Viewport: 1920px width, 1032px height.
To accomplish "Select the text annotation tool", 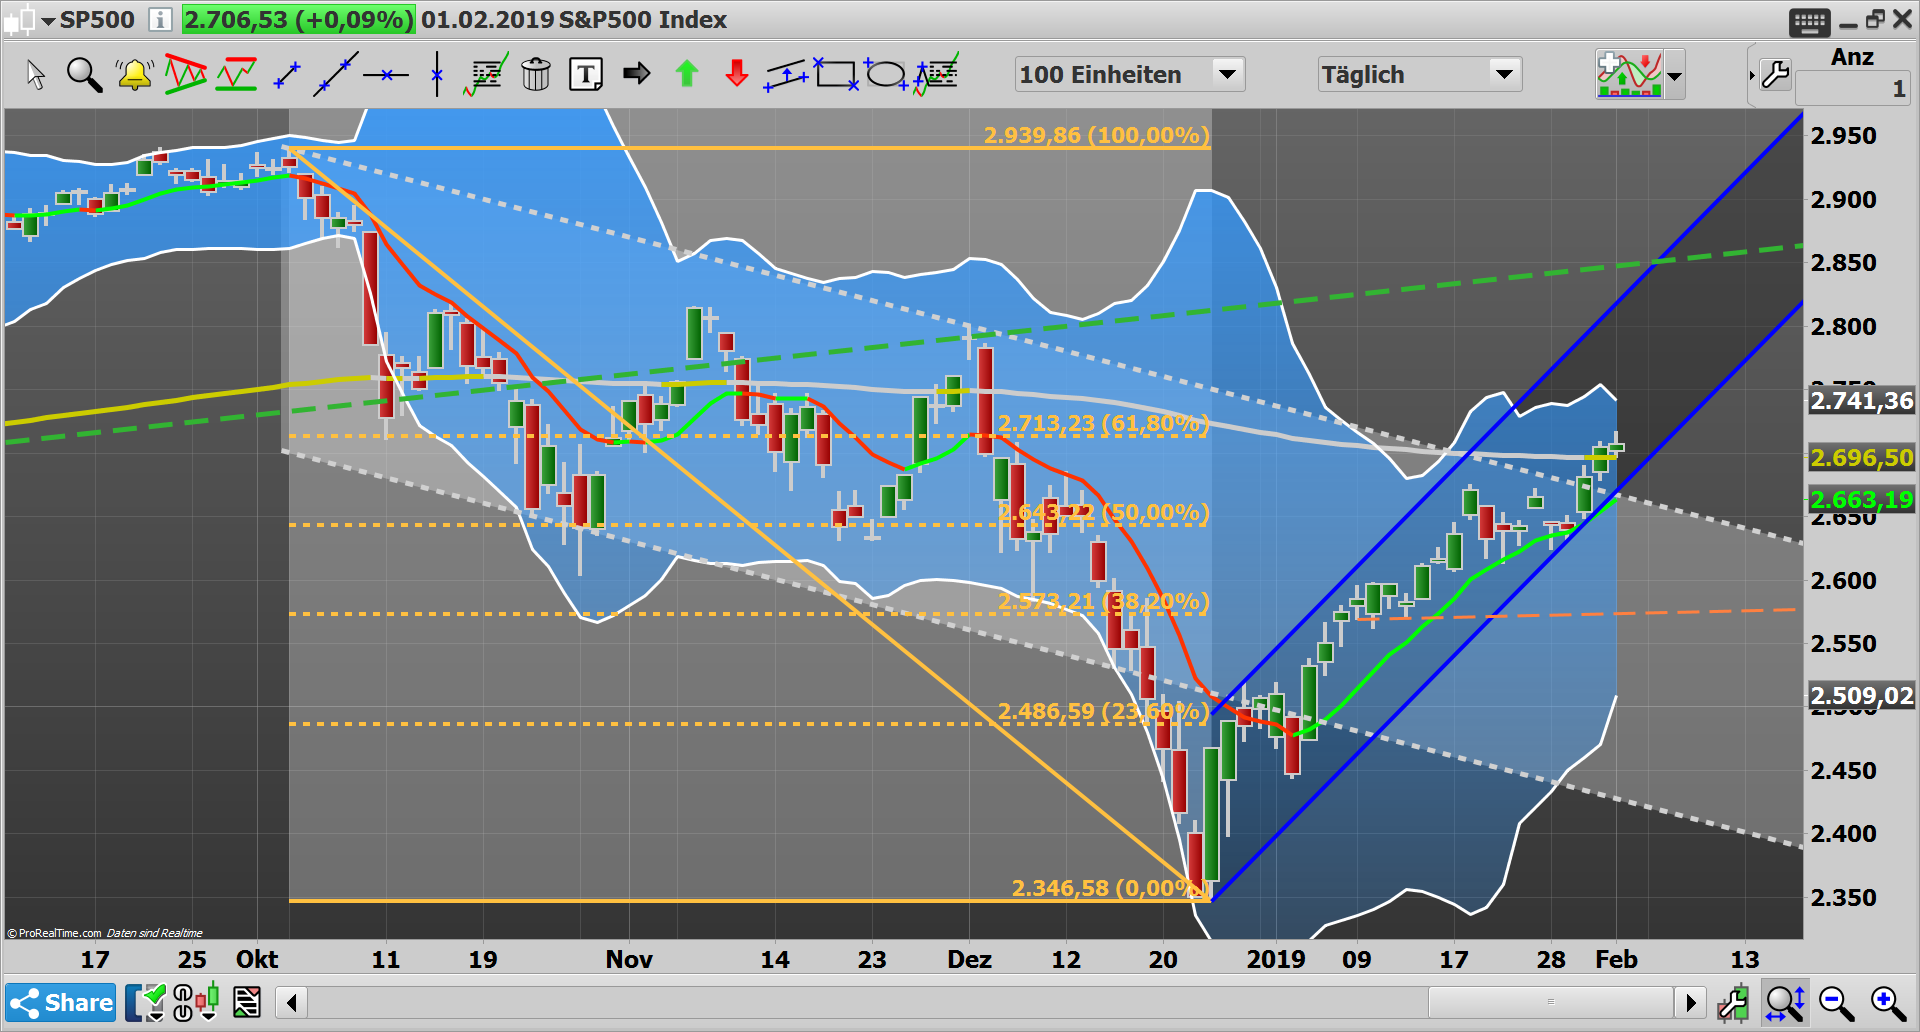I will coord(586,74).
